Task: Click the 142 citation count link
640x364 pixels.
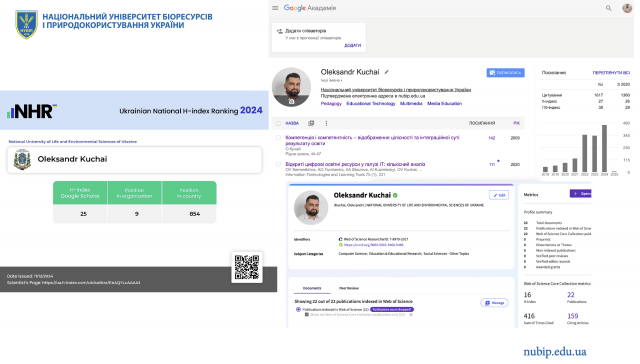Action: coord(491,138)
